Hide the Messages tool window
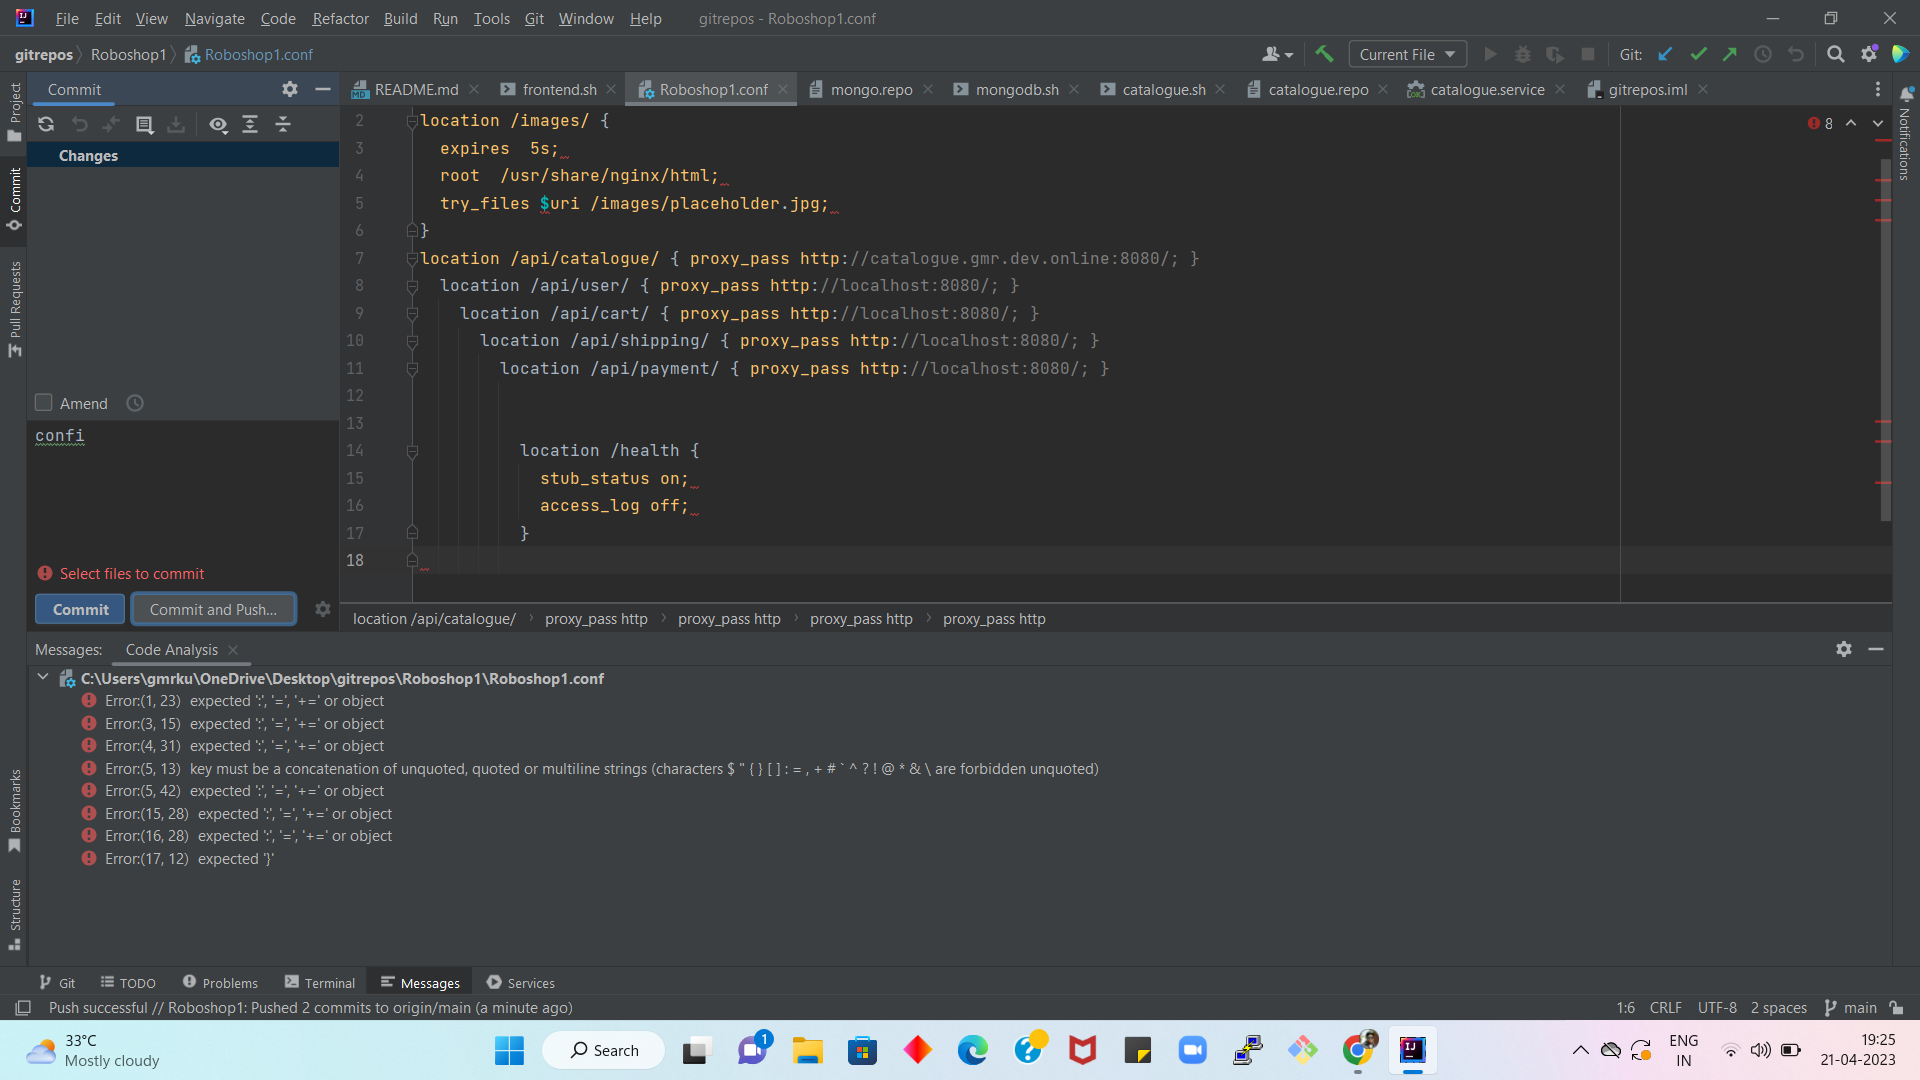This screenshot has height=1080, width=1920. 1876,649
